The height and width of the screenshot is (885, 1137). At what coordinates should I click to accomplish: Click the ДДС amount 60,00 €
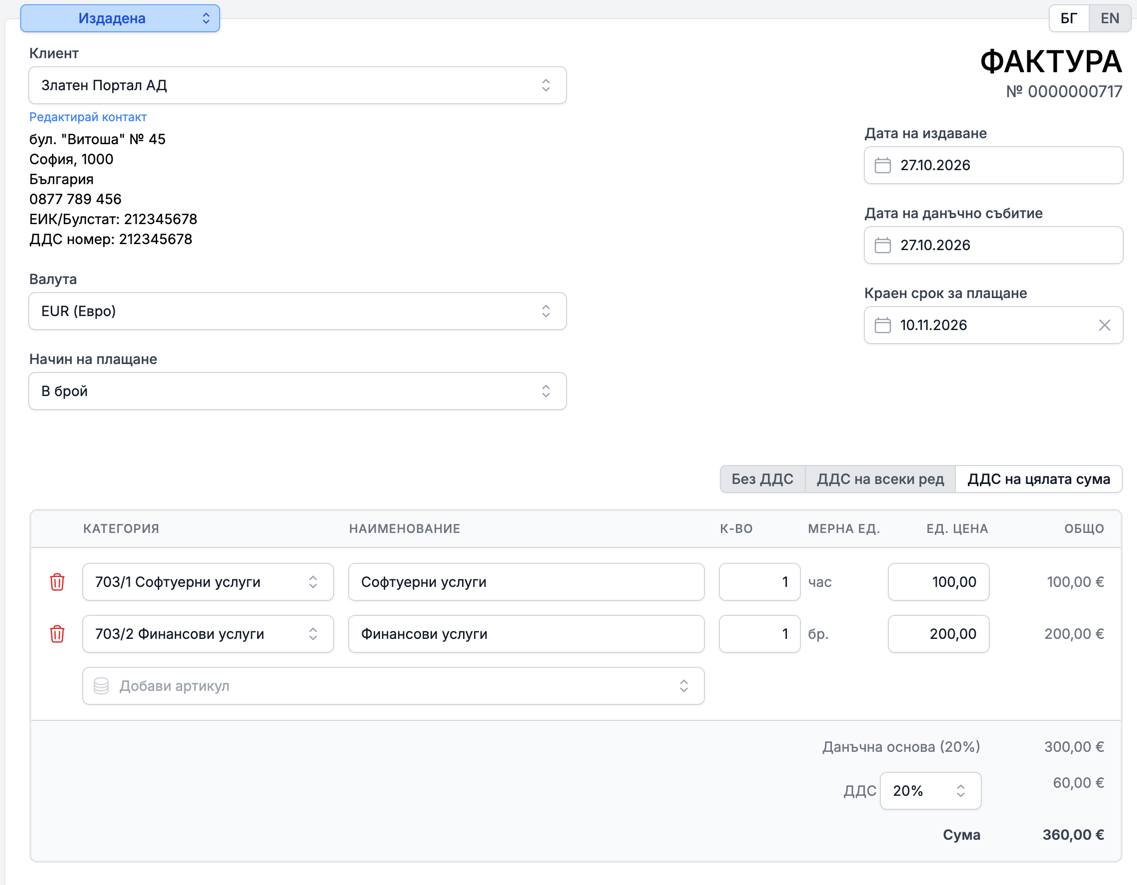click(1078, 783)
